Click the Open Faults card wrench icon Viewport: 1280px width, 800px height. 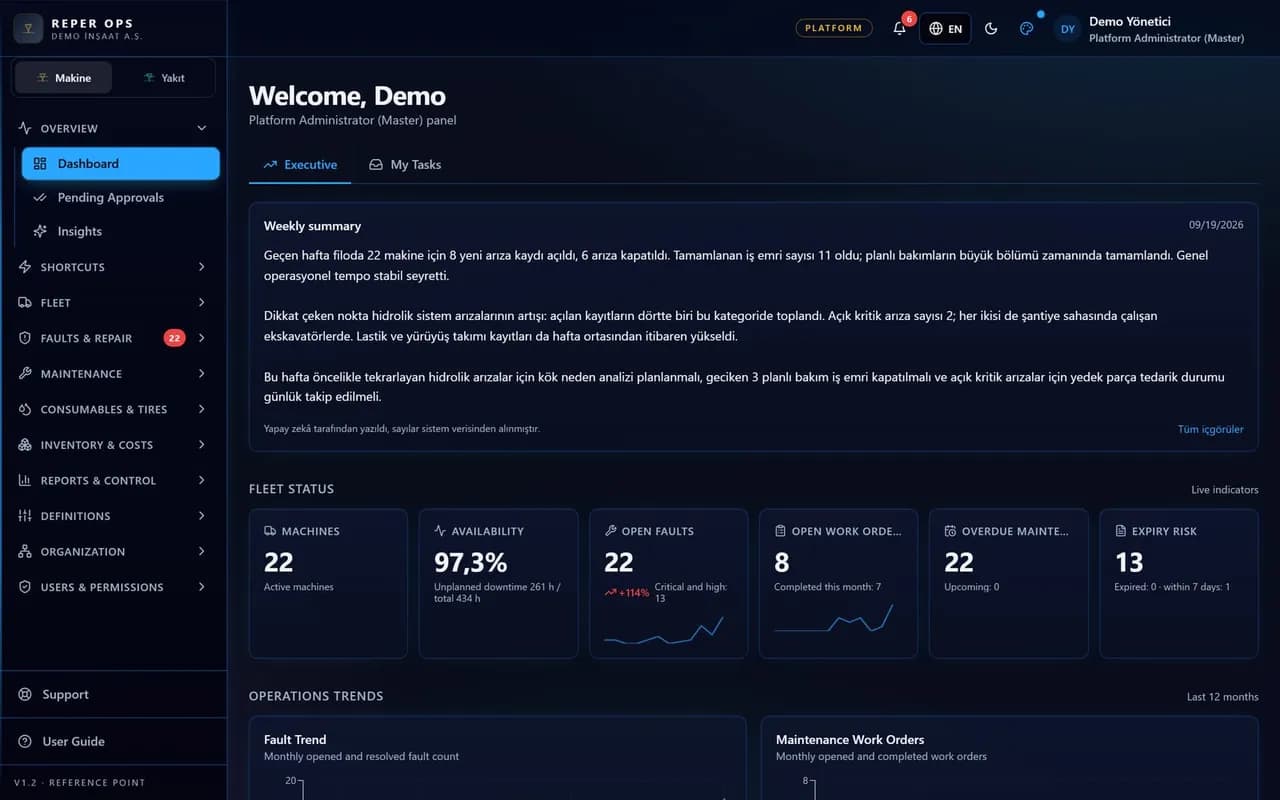pos(610,531)
